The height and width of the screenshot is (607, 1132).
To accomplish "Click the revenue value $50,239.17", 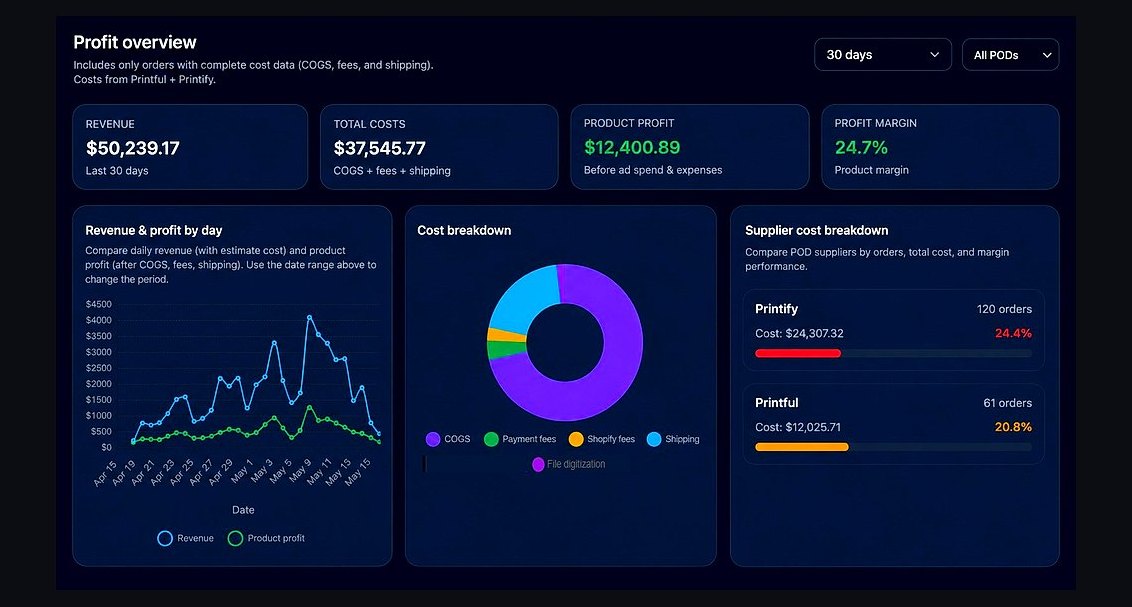I will click(x=133, y=148).
